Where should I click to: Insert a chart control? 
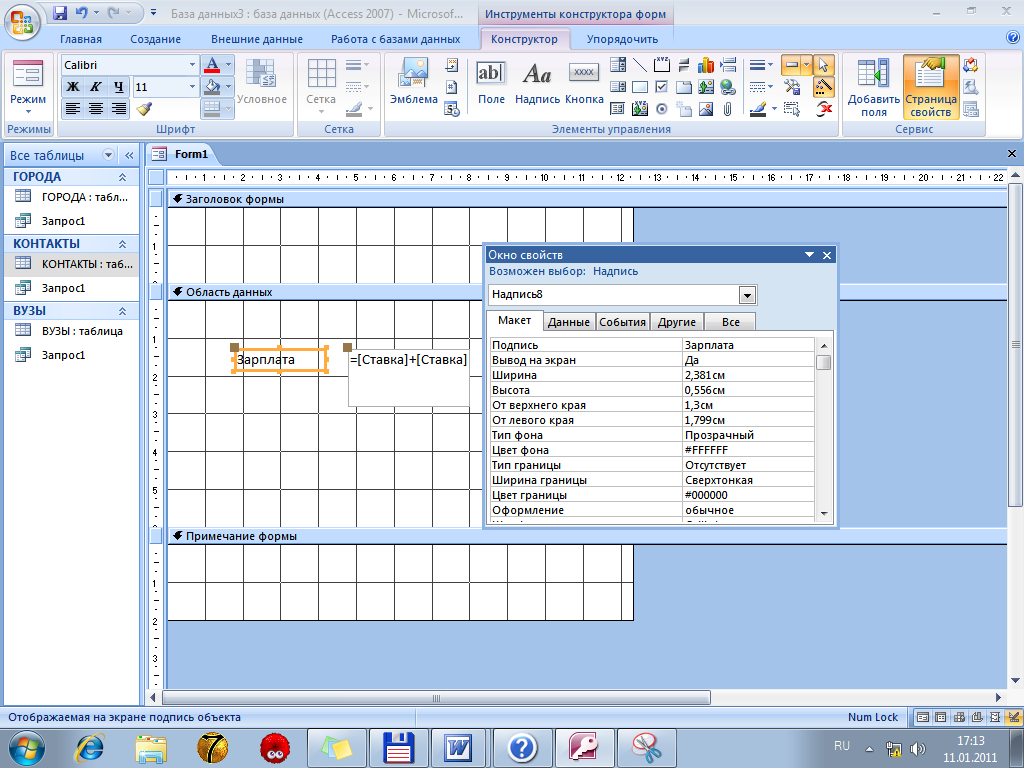tap(705, 65)
